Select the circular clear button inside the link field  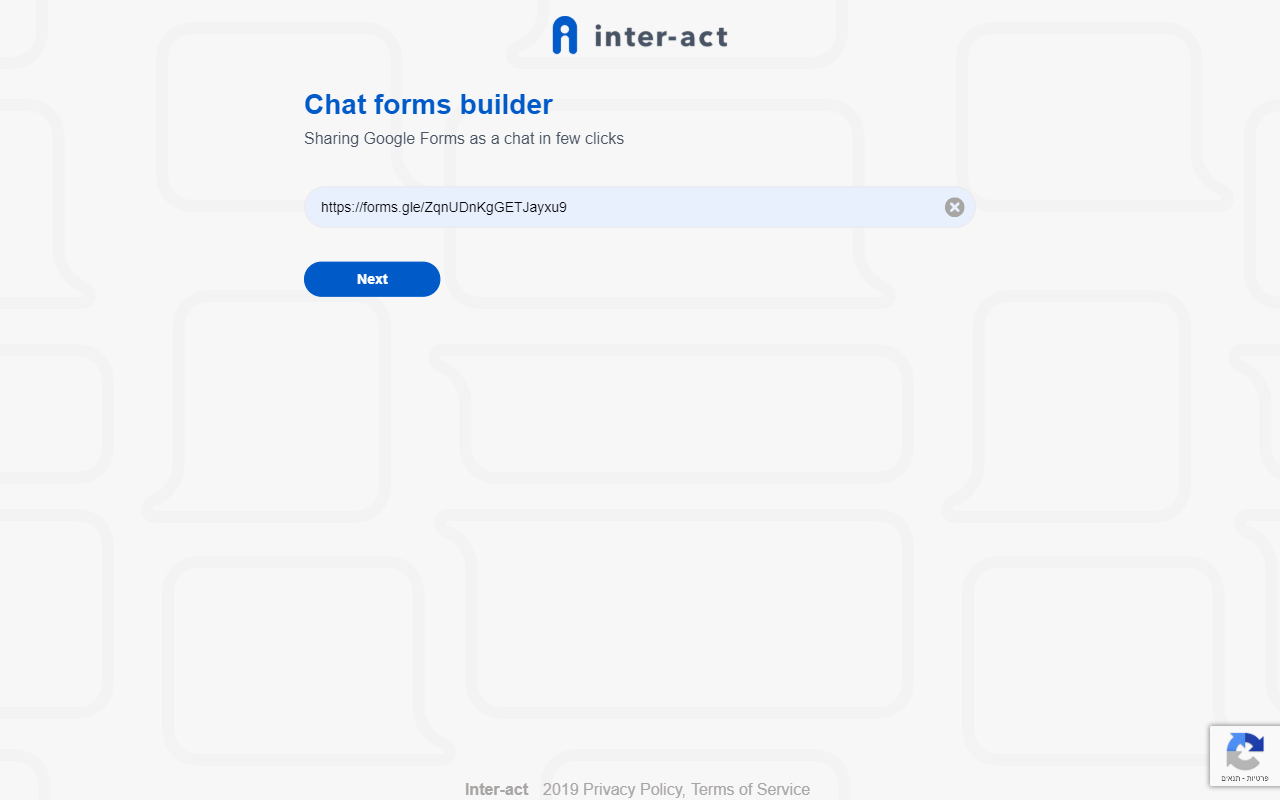point(954,207)
